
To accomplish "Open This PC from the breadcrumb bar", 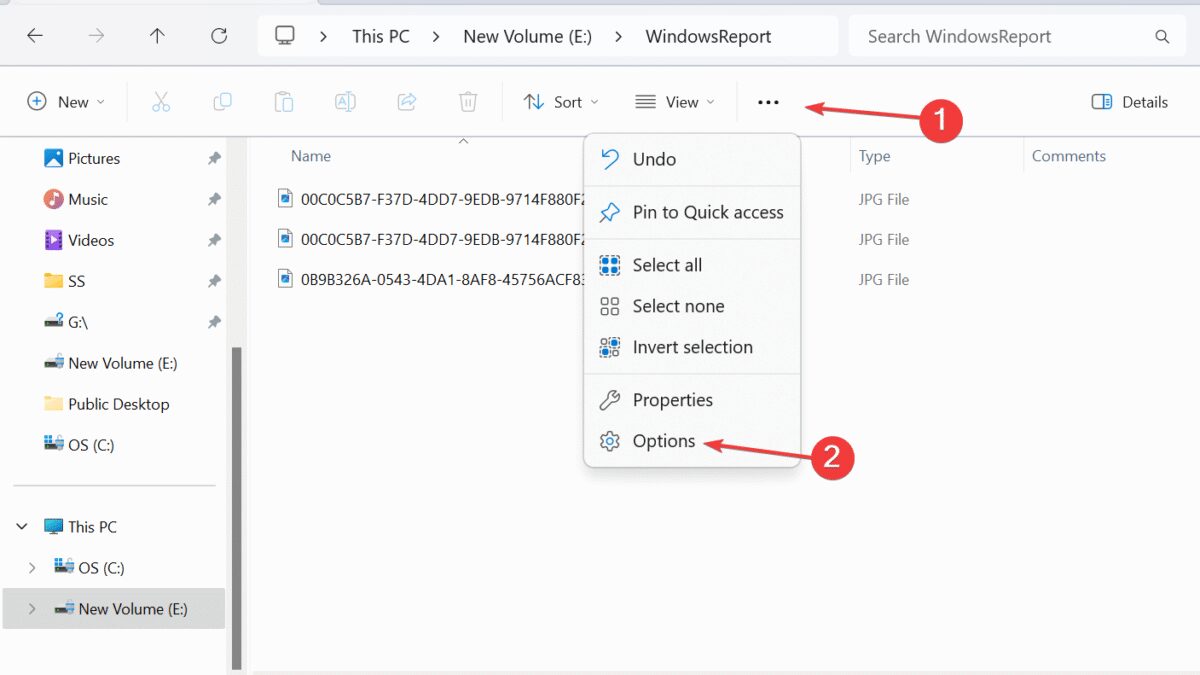I will [x=380, y=36].
